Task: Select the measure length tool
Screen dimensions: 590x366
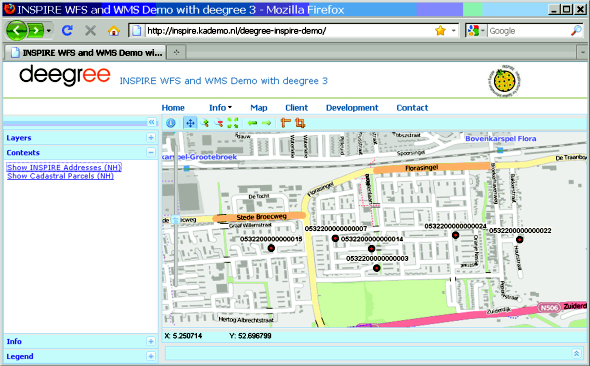Action: [286, 123]
